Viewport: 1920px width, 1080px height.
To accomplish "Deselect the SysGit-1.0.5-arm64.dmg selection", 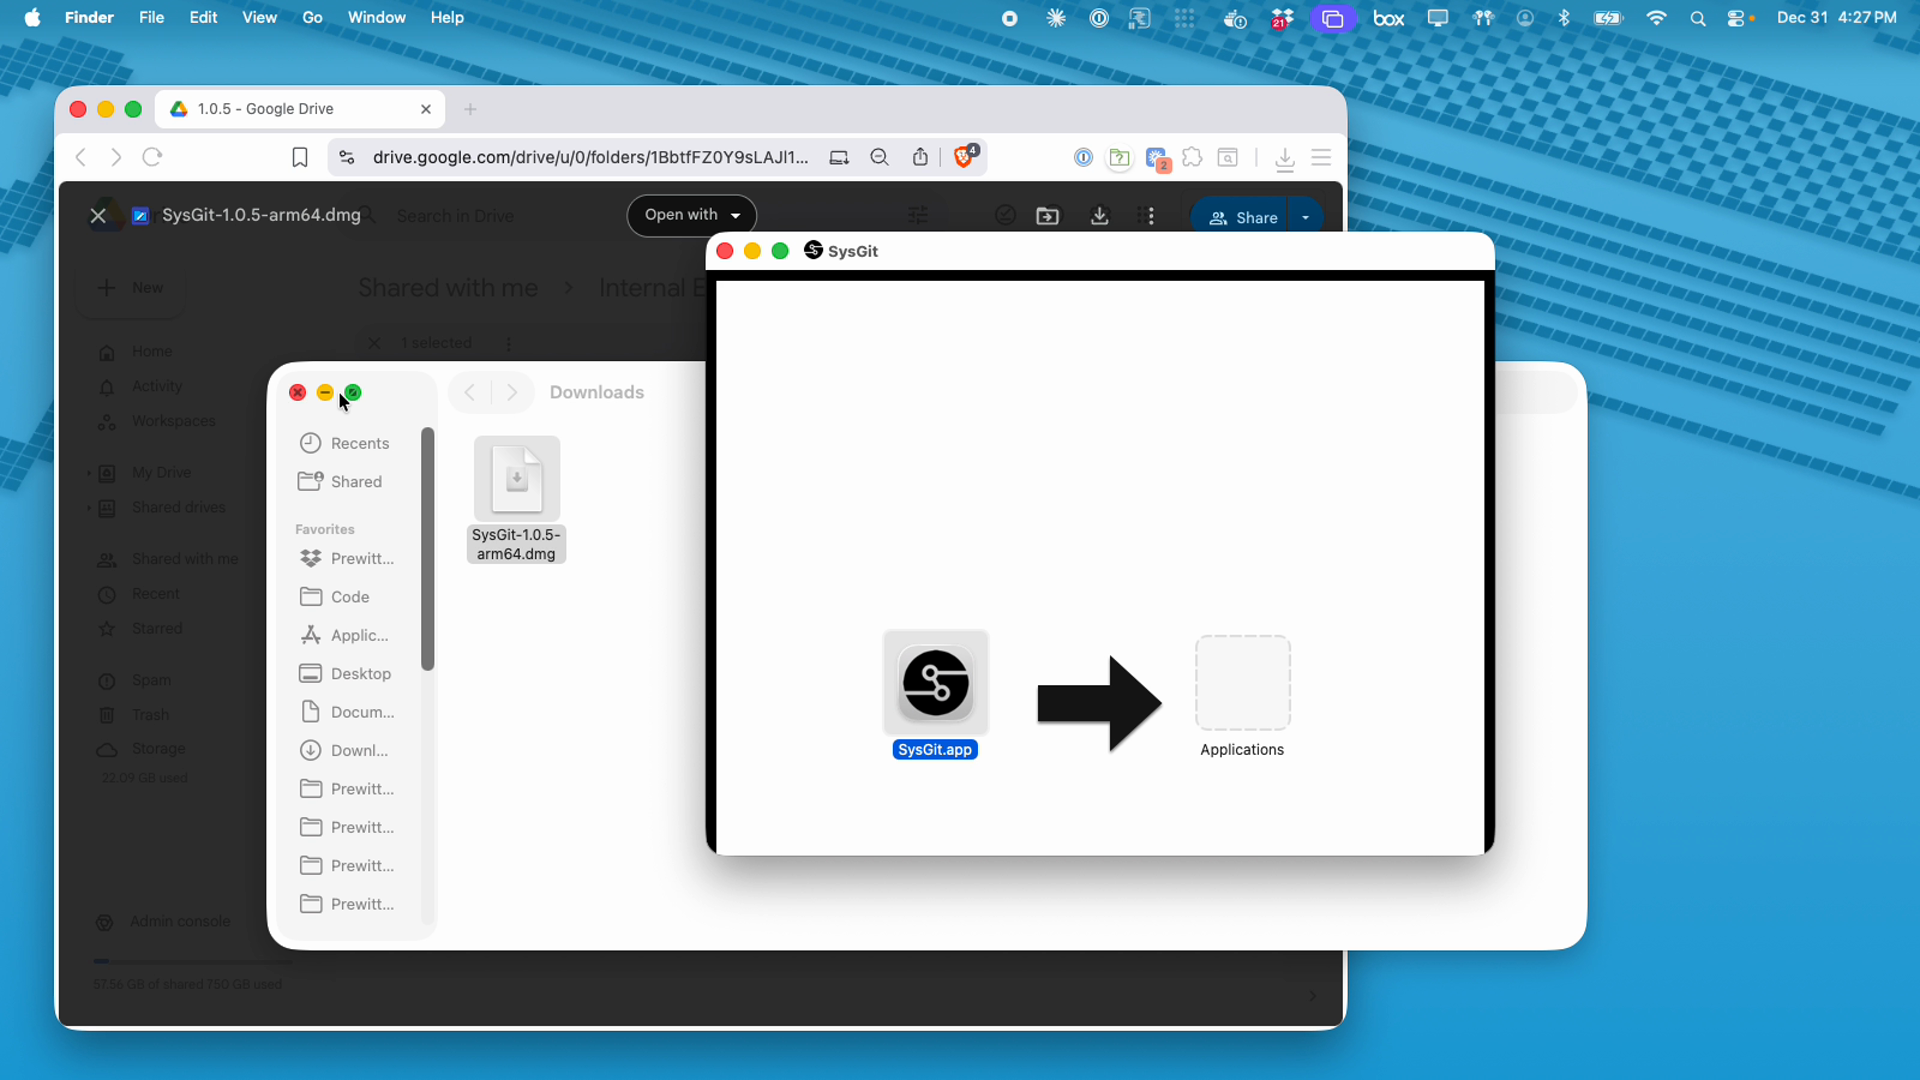I will tap(374, 343).
